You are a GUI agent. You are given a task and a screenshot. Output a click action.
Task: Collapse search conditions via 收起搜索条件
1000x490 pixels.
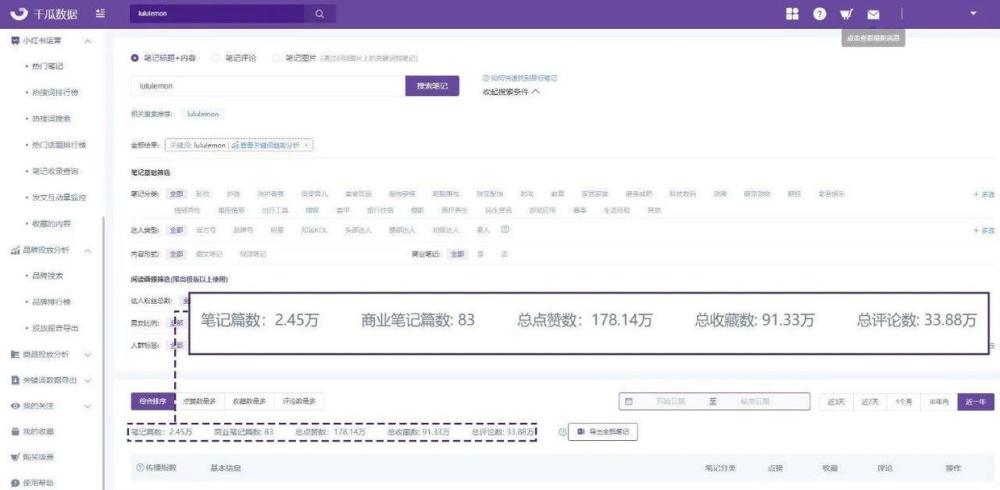pyautogui.click(x=512, y=91)
